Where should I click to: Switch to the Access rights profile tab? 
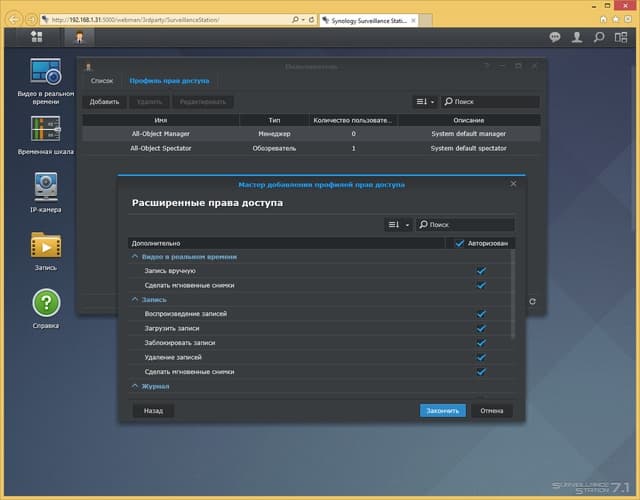point(169,81)
